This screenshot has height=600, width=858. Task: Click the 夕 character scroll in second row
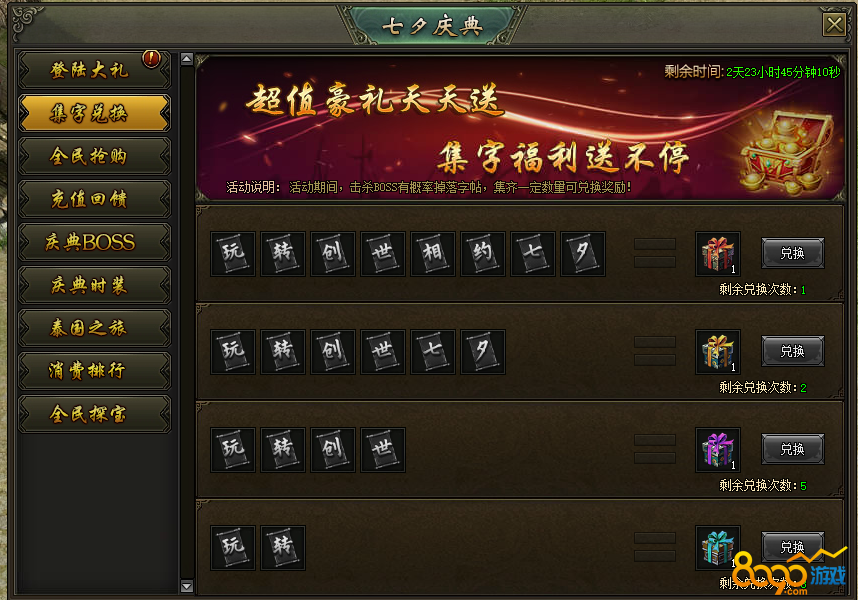pyautogui.click(x=483, y=352)
